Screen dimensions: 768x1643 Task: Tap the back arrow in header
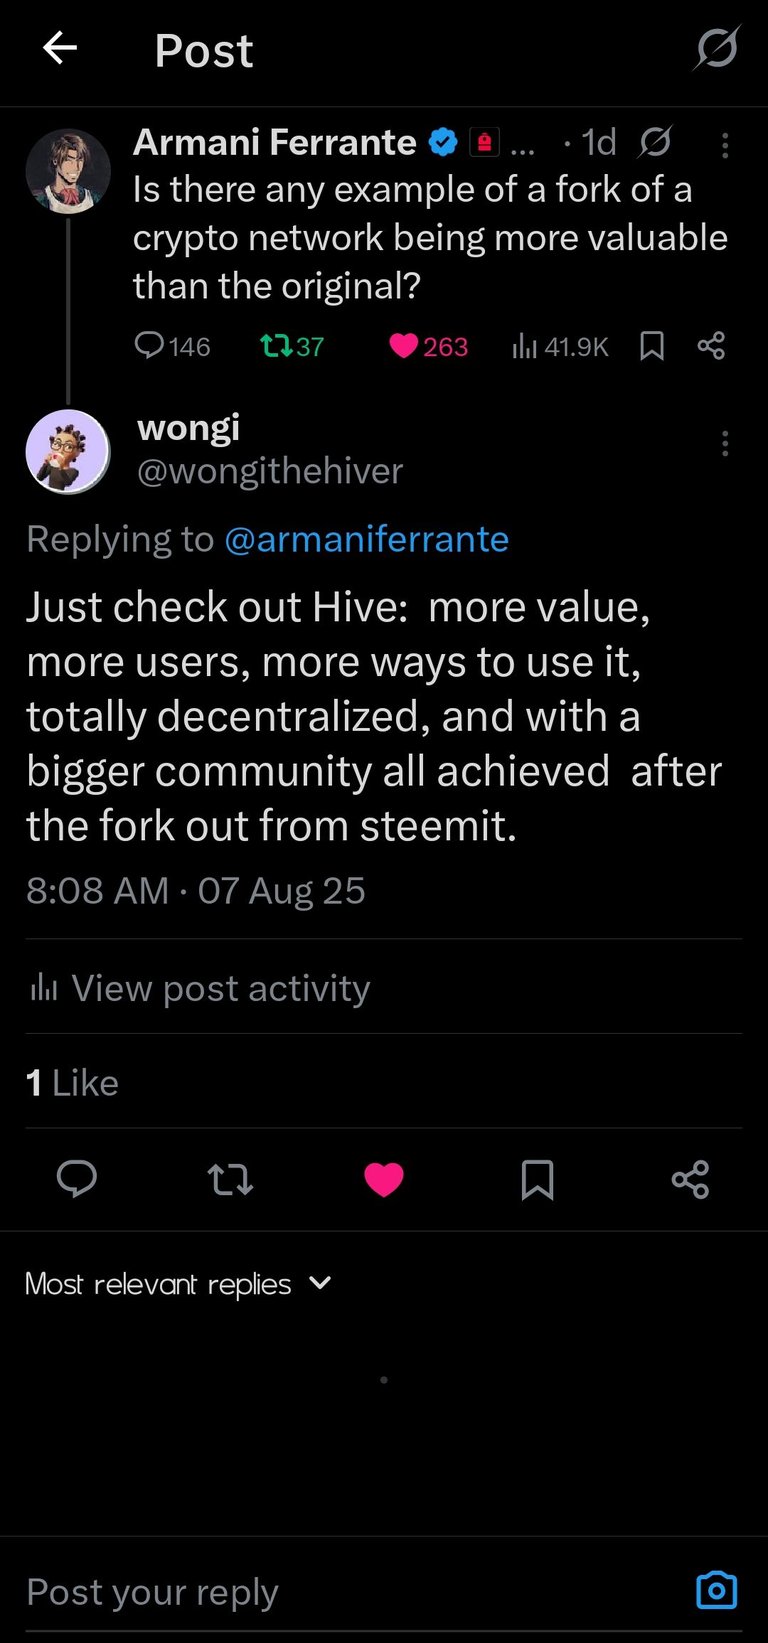tap(60, 47)
